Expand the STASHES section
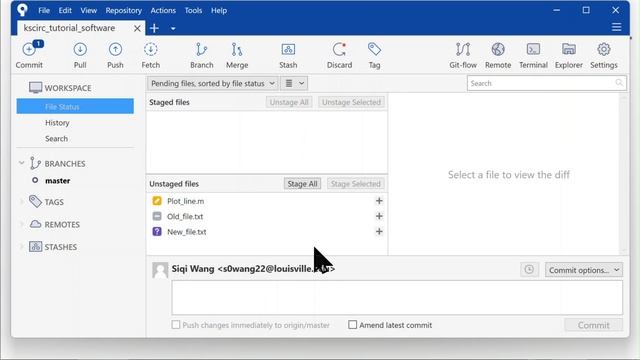 (x=22, y=247)
